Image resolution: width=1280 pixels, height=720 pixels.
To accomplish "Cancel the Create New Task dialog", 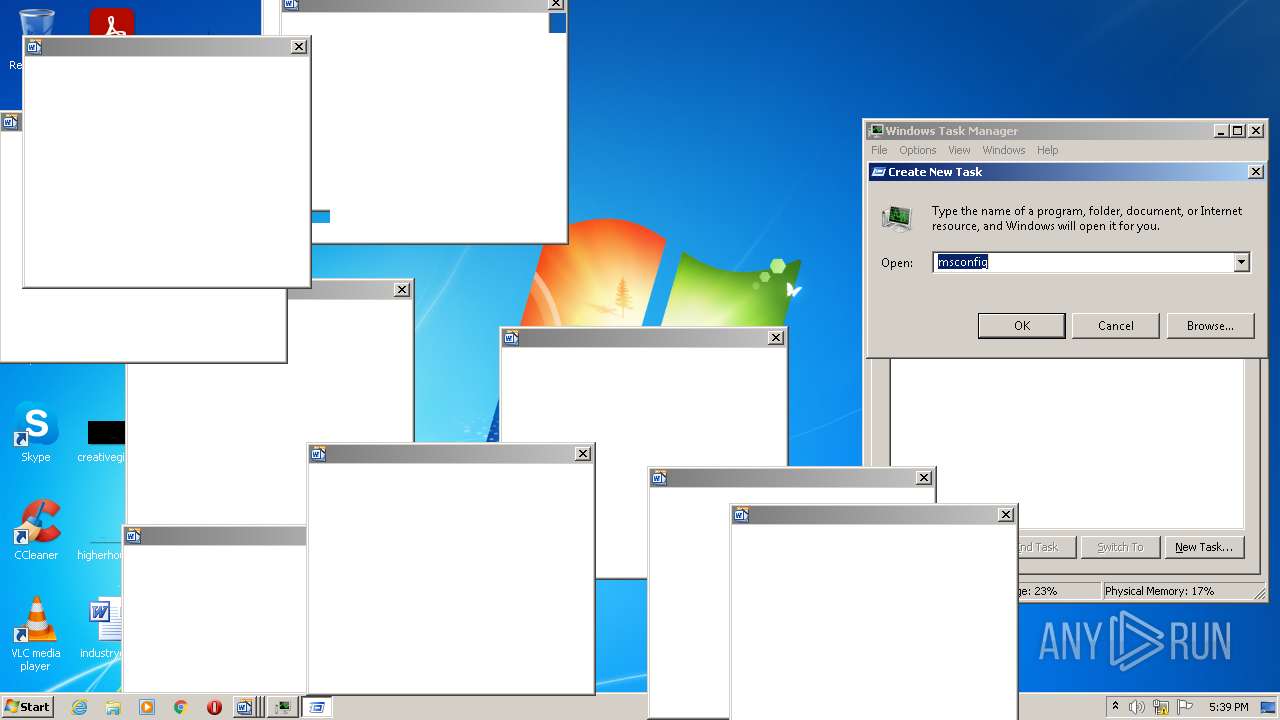I will [1115, 325].
